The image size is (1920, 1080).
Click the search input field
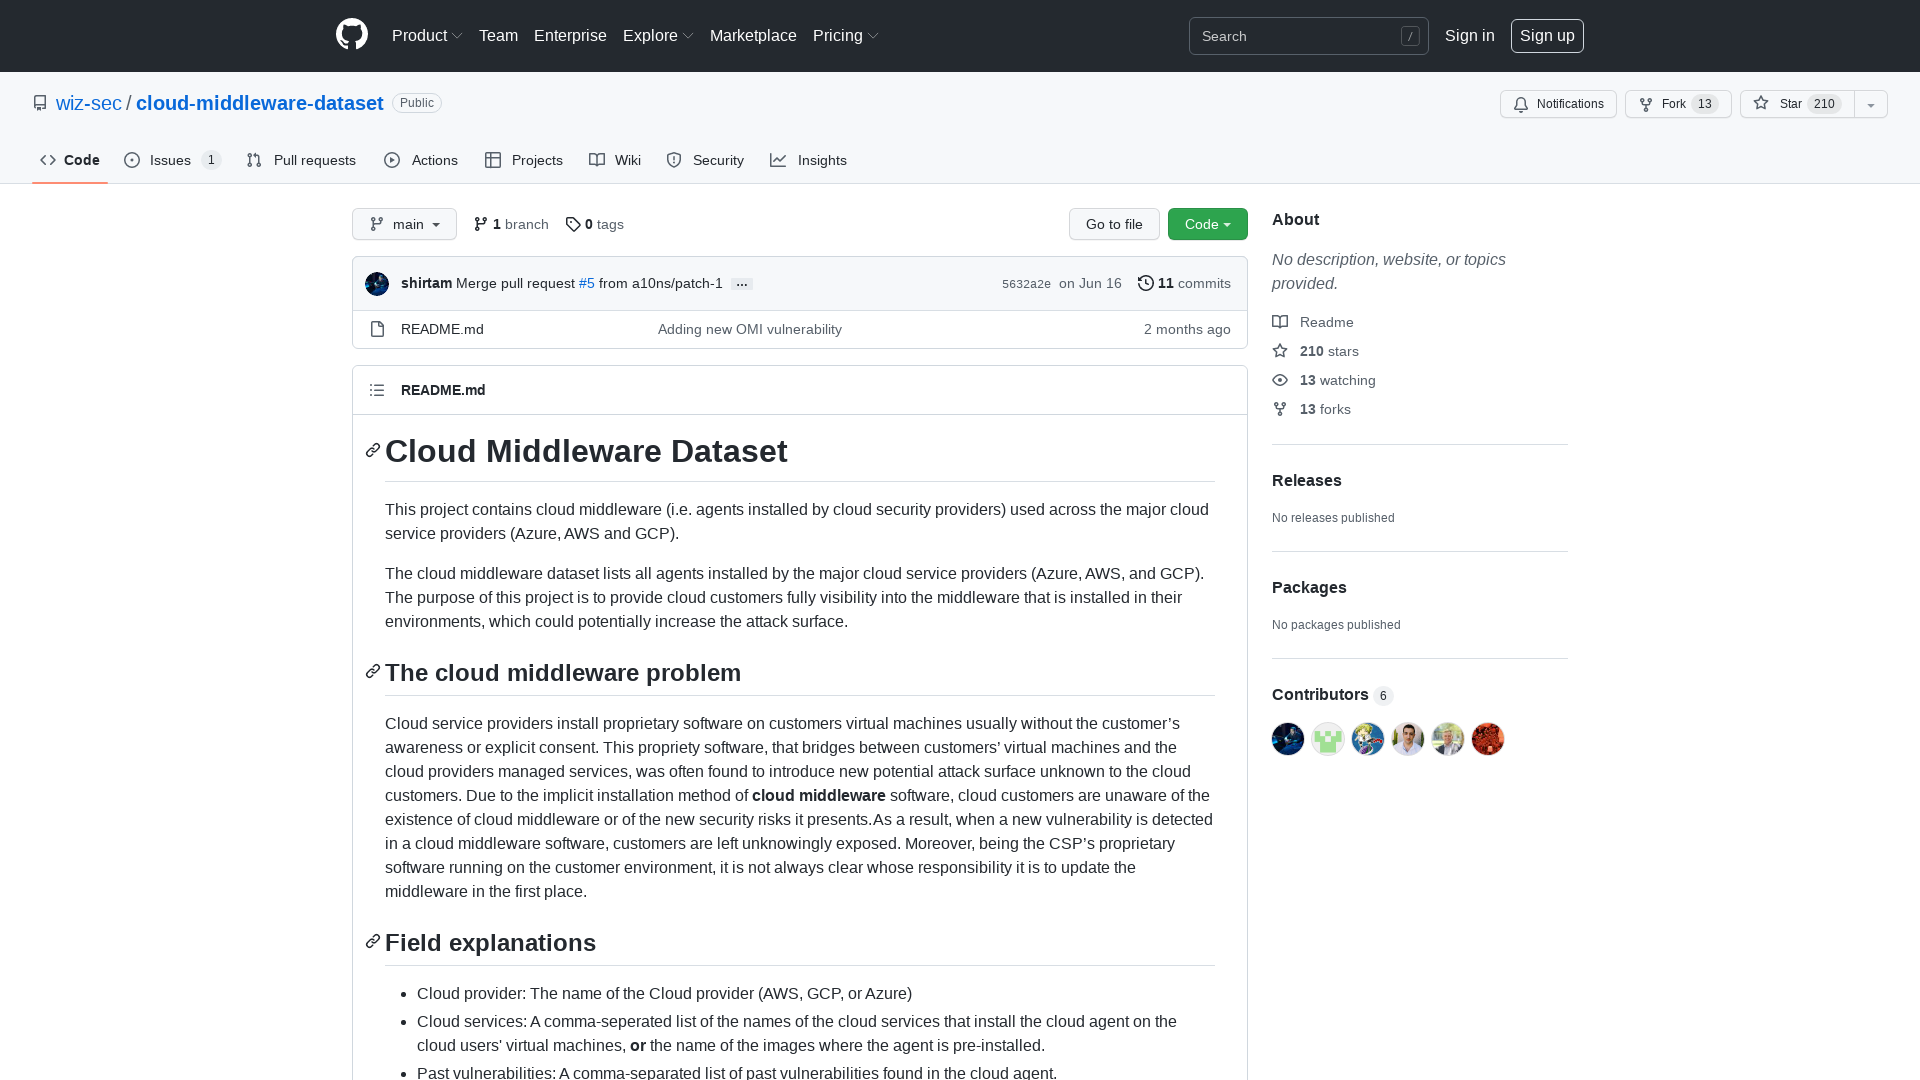coord(1300,36)
